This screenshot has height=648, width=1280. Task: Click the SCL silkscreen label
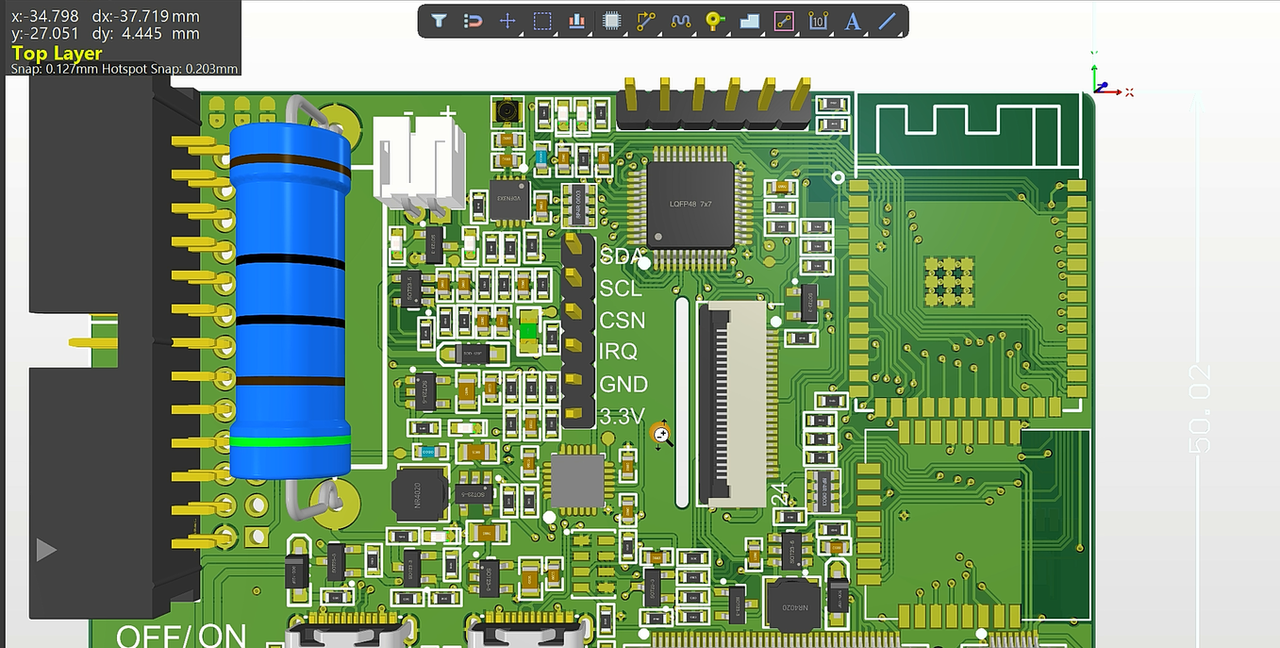click(621, 289)
